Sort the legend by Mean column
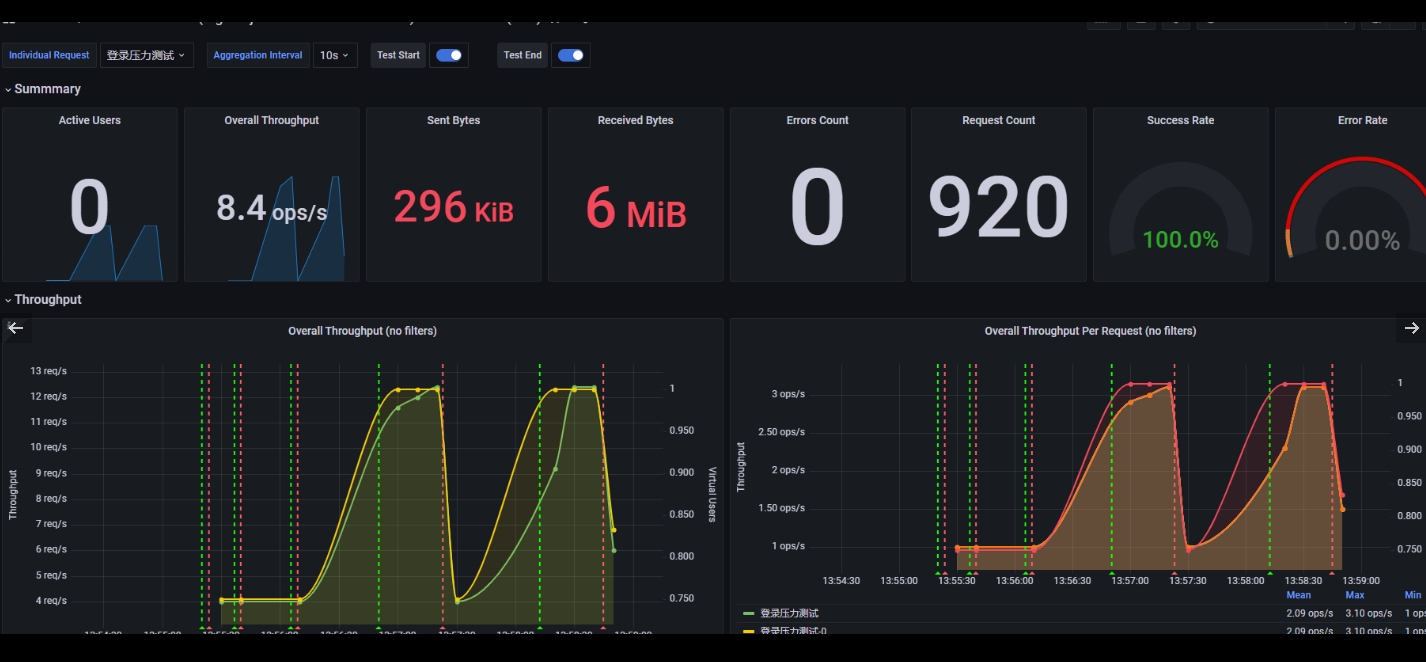The width and height of the screenshot is (1426, 662). tap(1299, 595)
